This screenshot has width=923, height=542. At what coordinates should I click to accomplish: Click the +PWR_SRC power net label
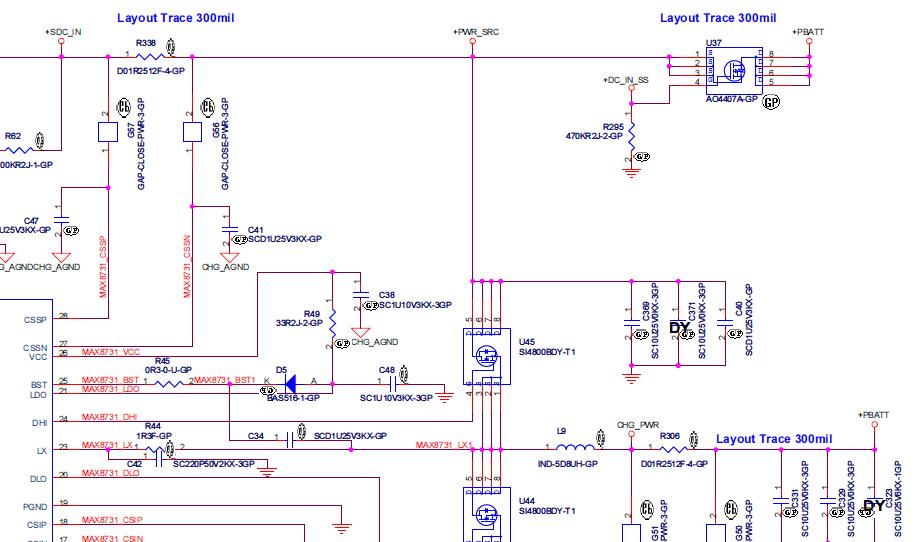(x=476, y=32)
